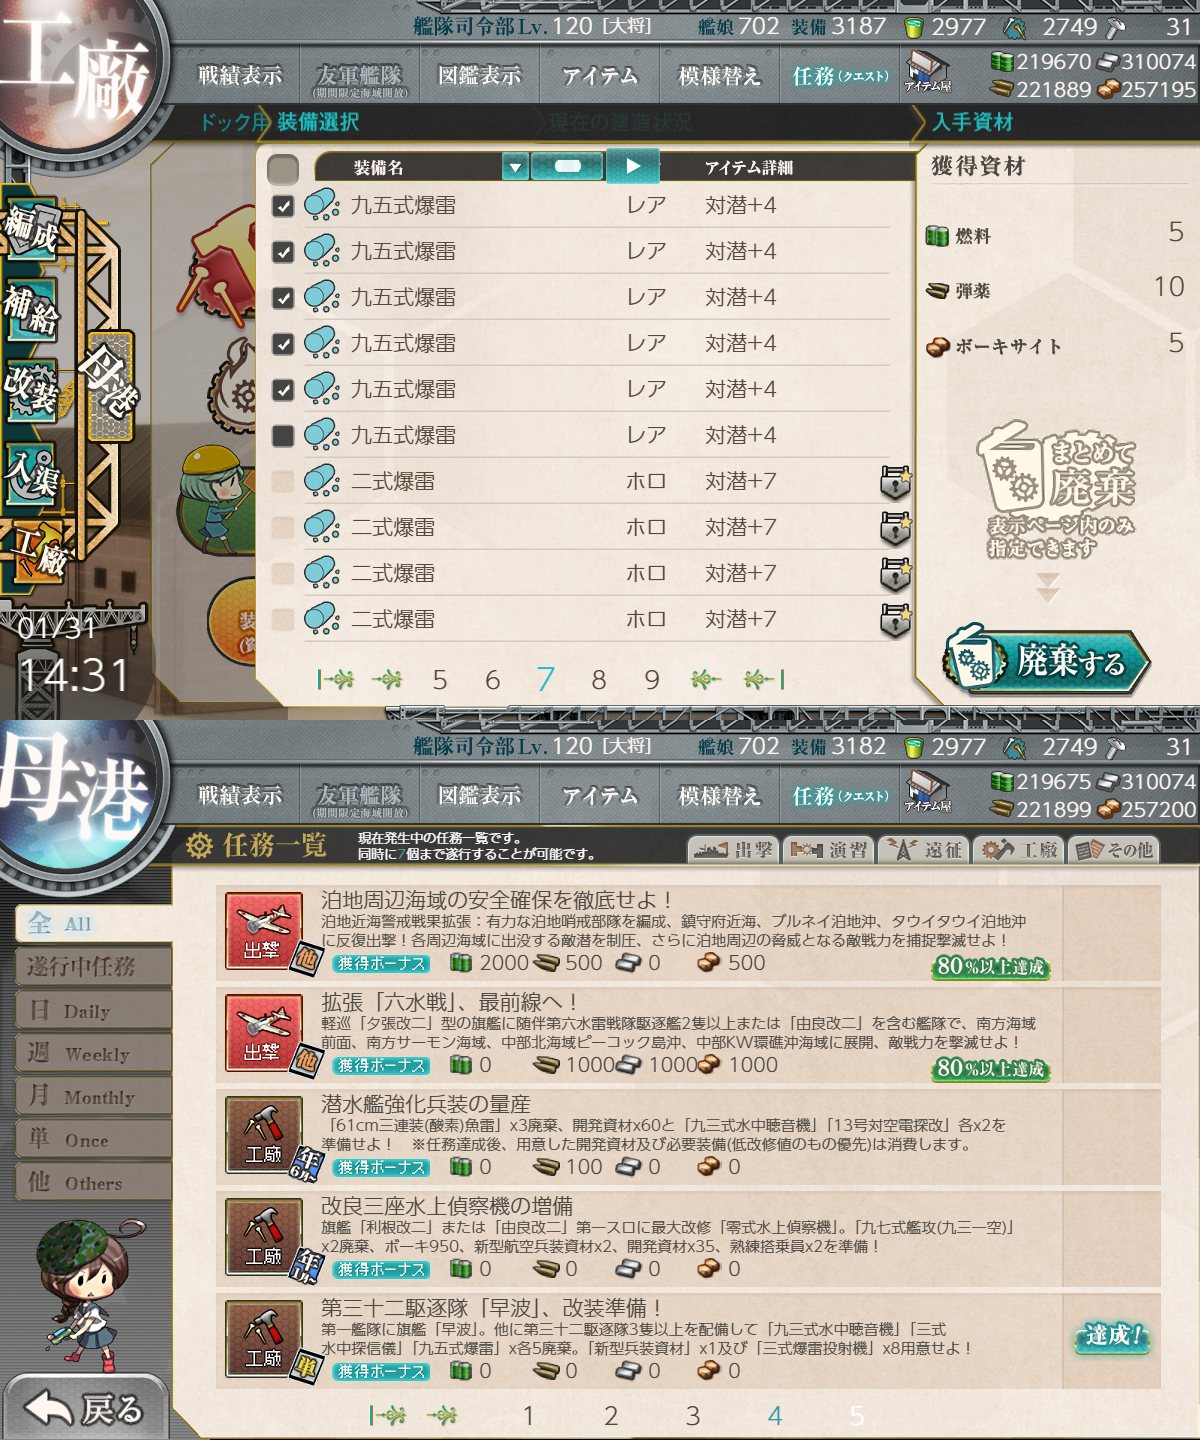This screenshot has width=1200, height=1440.
Task: Toggle the select-all checkbox in equipment header
Action: pos(283,168)
